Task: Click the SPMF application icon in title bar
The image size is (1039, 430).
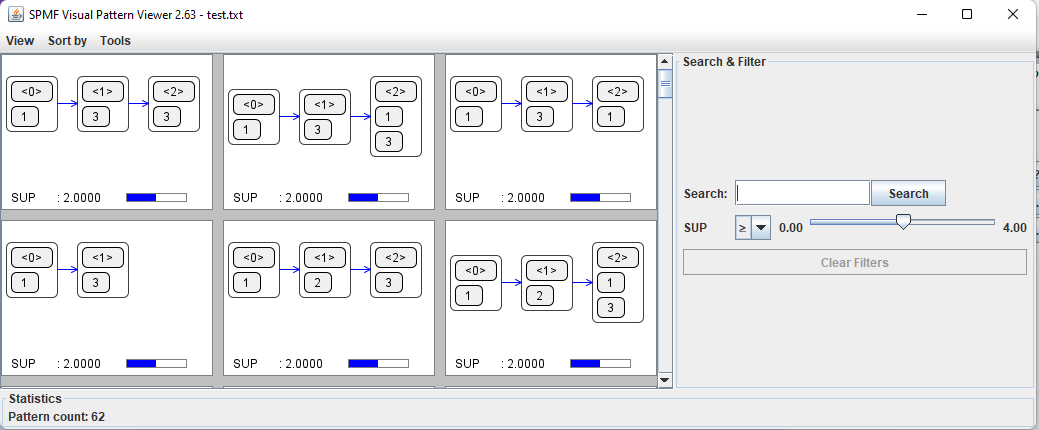Action: pos(15,14)
